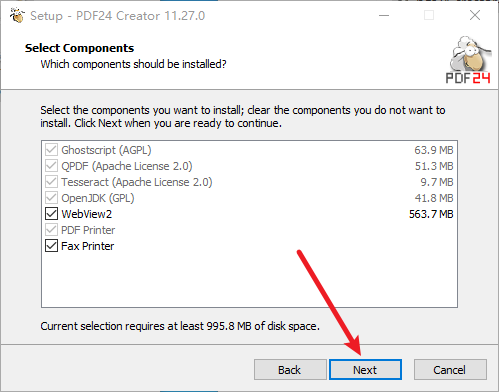
Task: Select the WebView2 list item label
Action: pos(87,214)
